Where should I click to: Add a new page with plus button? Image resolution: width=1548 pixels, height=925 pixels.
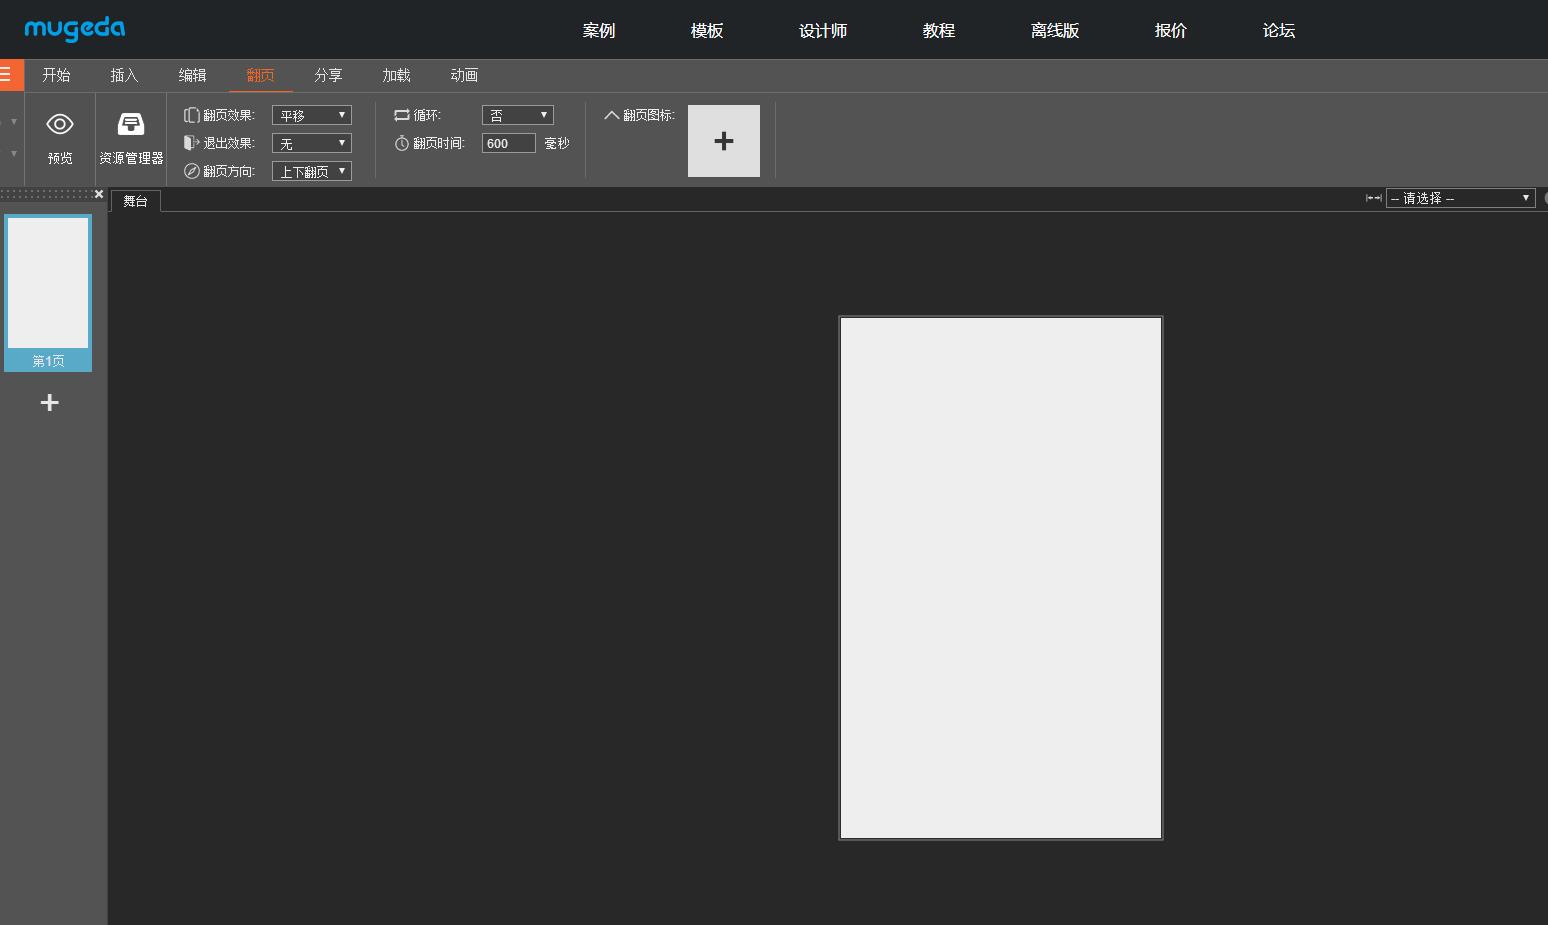click(49, 402)
